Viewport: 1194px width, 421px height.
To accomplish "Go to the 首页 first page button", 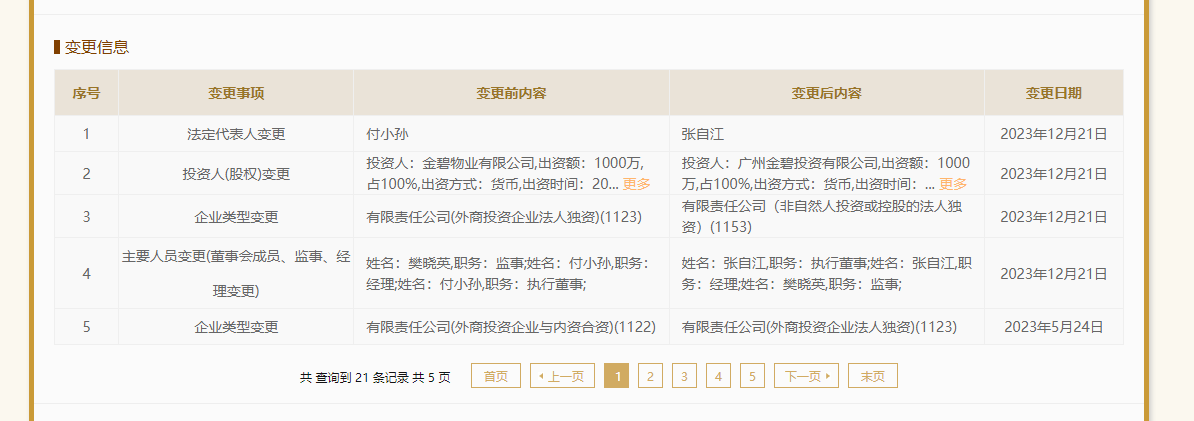I will click(495, 376).
